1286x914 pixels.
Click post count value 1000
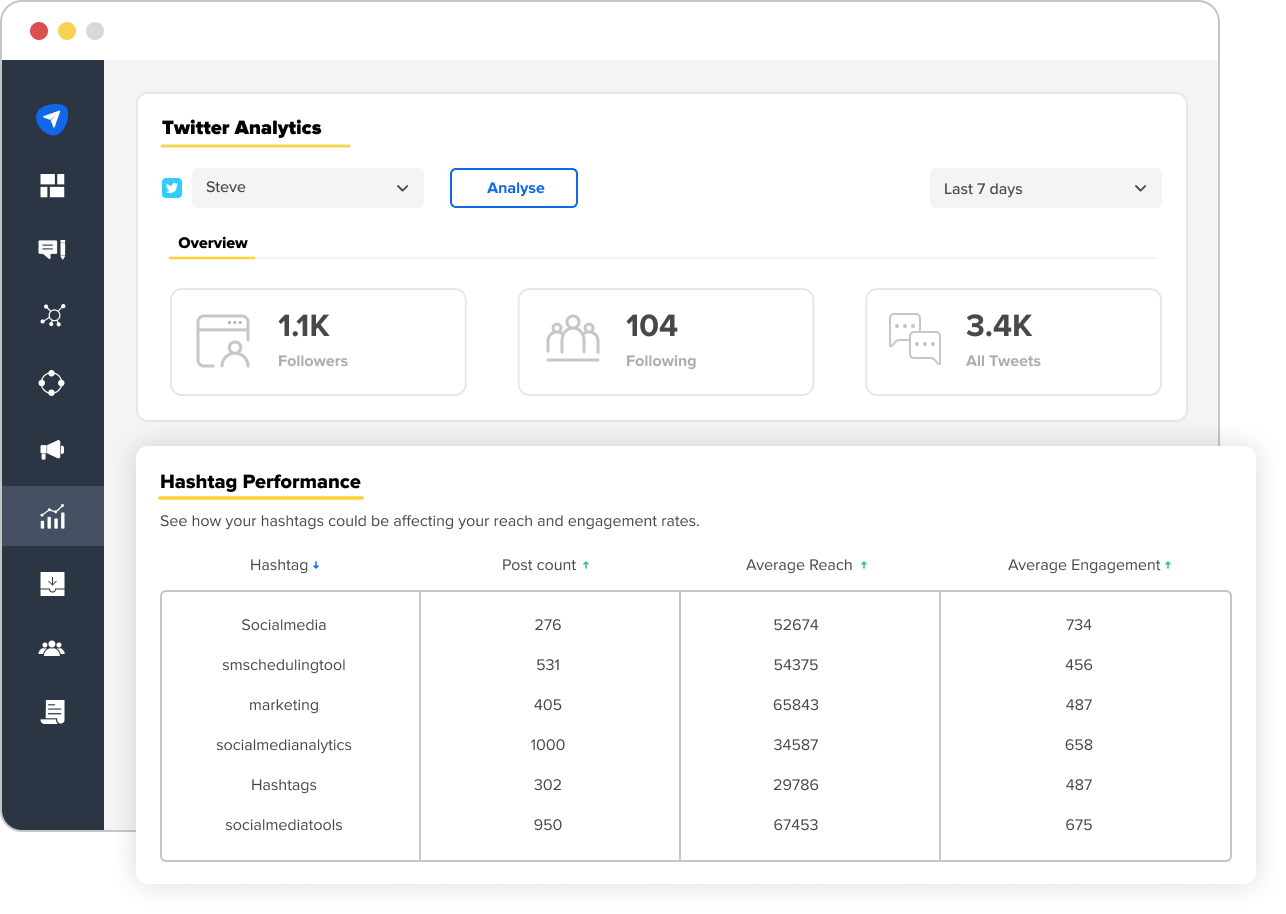548,745
